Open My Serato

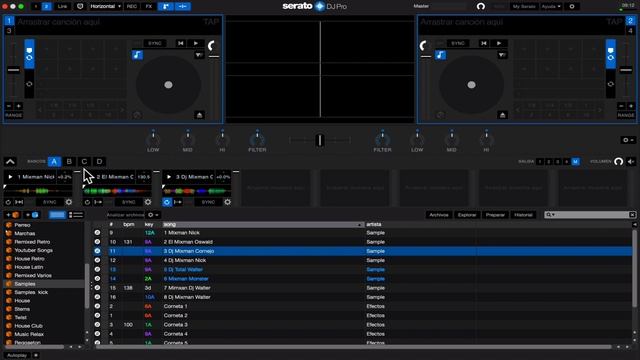pyautogui.click(x=524, y=7)
